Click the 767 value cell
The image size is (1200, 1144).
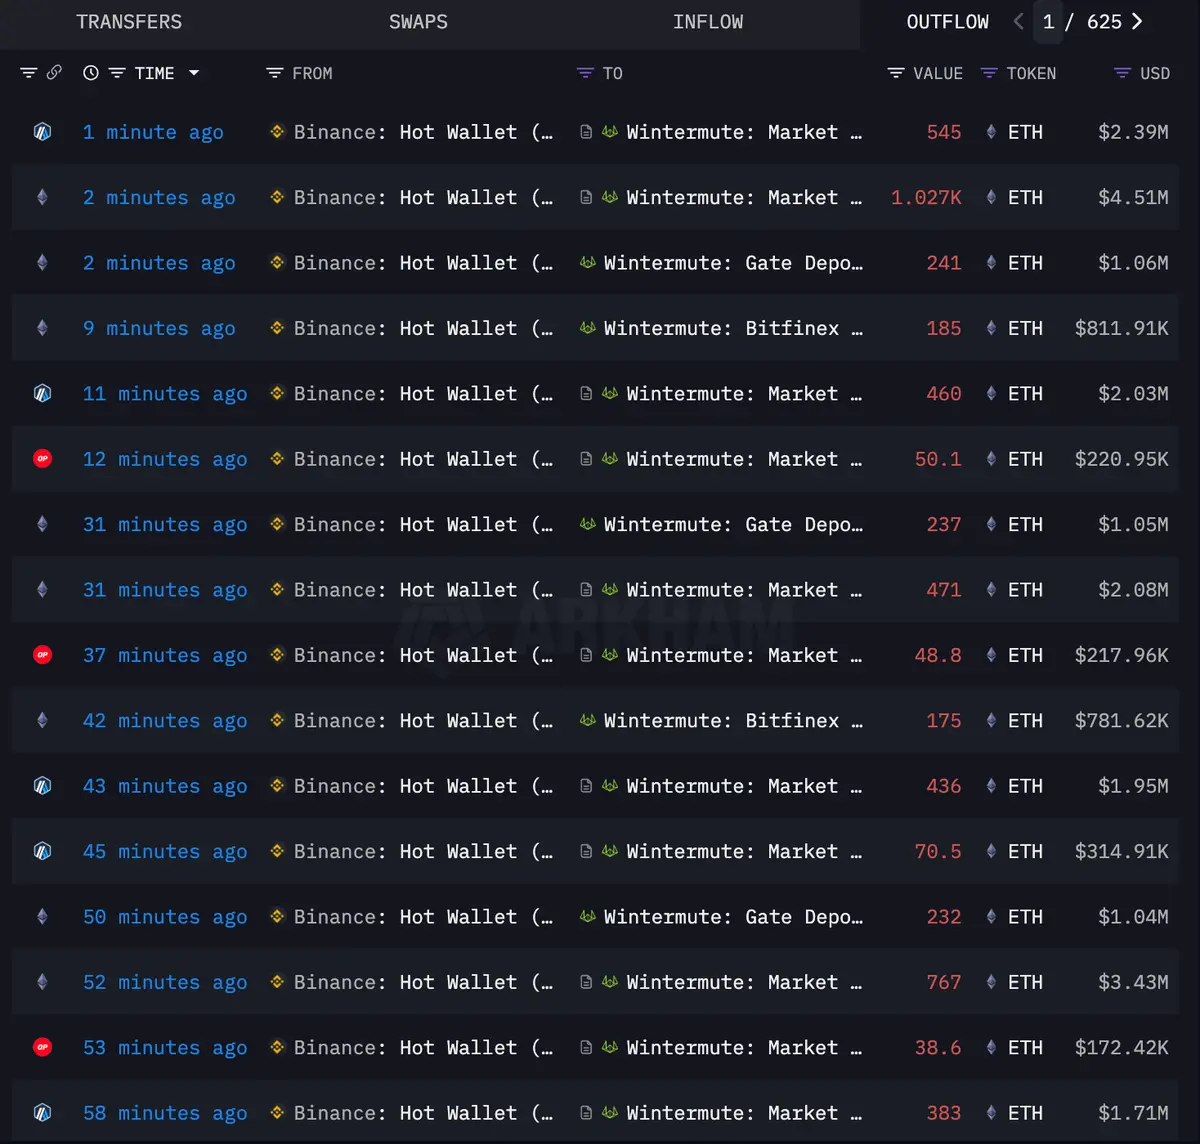point(944,982)
